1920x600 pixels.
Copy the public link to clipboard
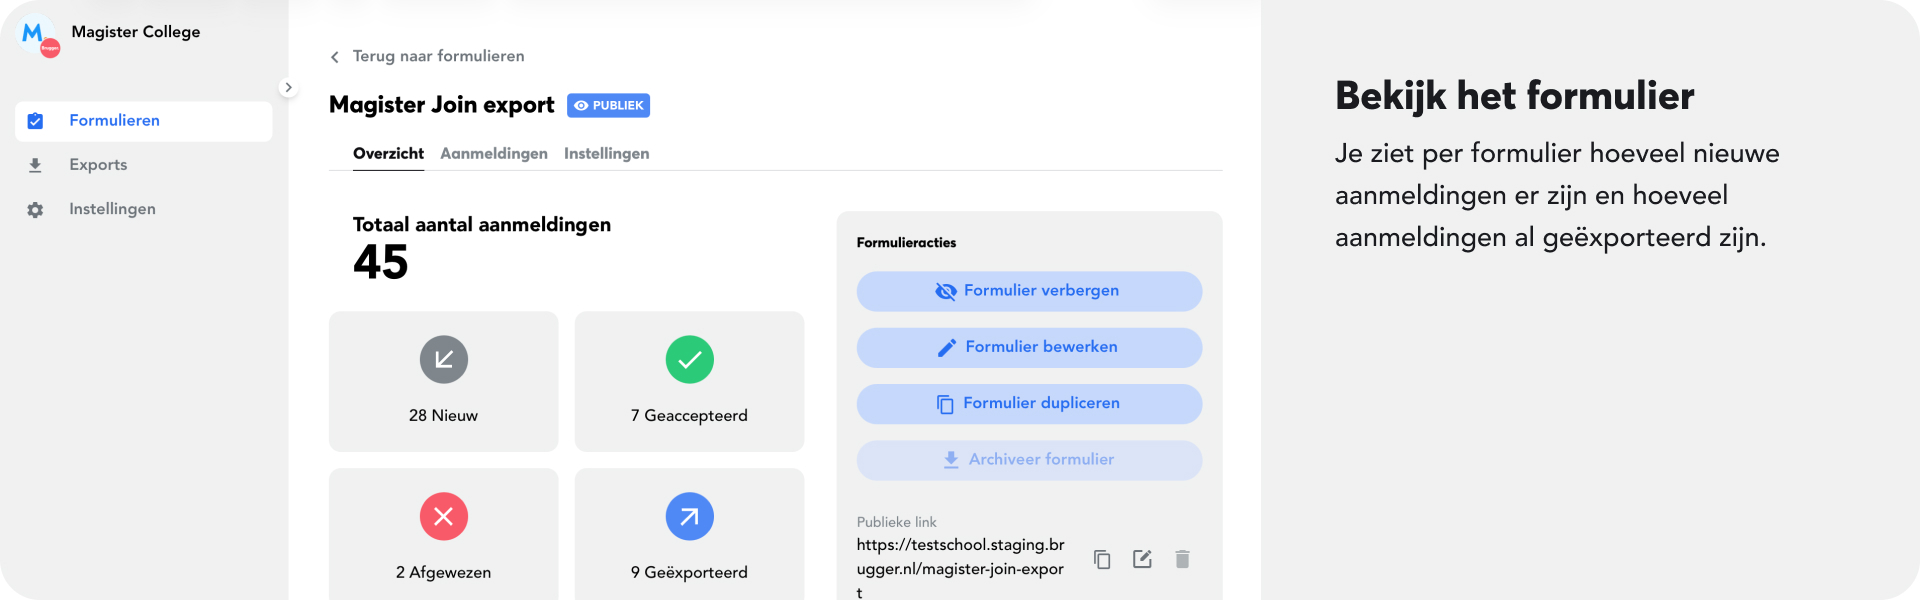pyautogui.click(x=1102, y=559)
